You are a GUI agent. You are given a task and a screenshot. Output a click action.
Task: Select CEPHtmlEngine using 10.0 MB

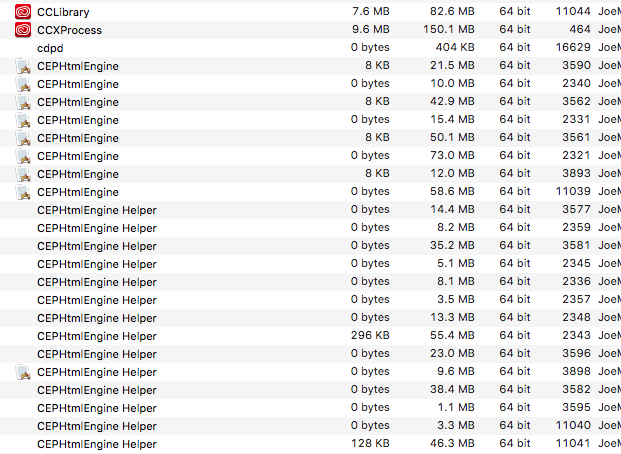tap(310, 84)
